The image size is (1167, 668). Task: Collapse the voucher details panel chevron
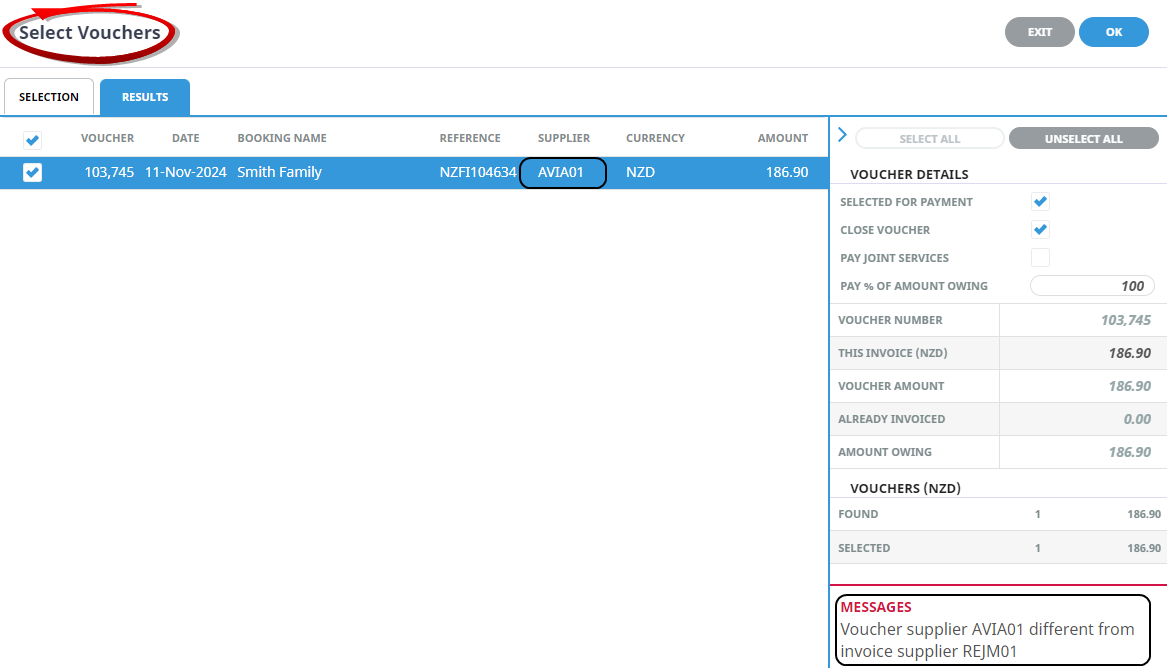842,135
